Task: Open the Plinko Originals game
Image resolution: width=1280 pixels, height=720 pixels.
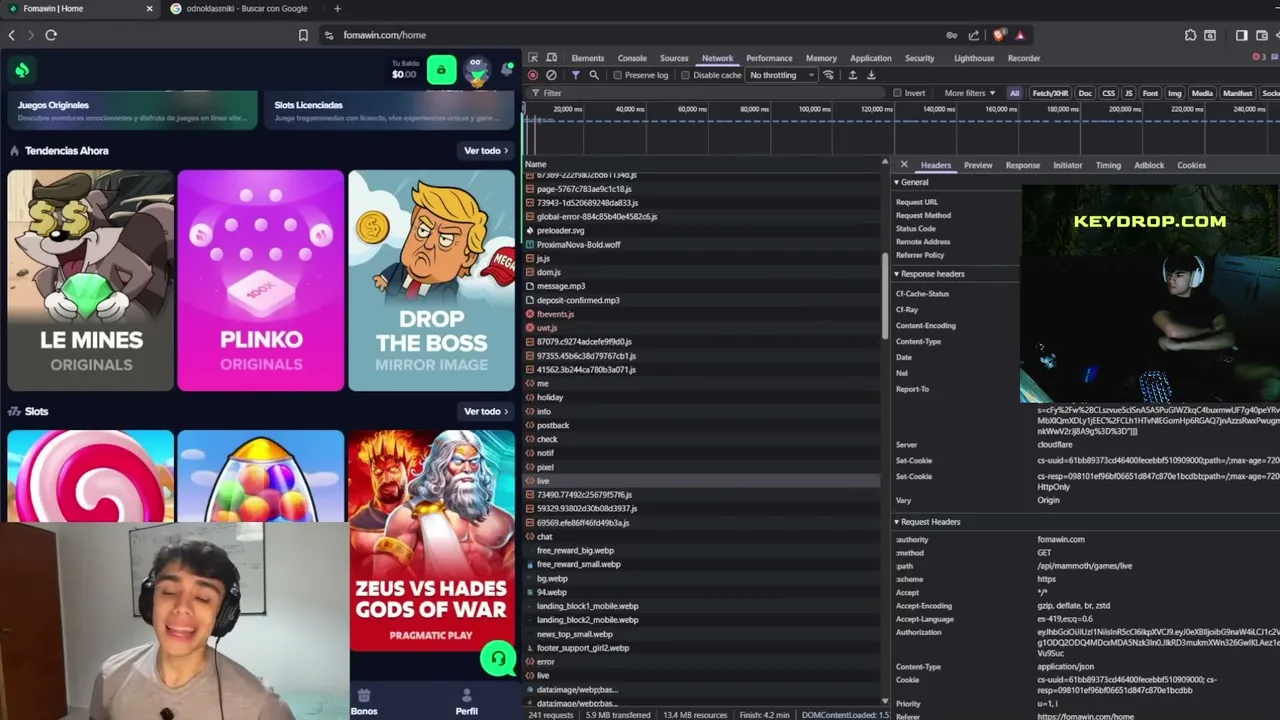Action: coord(261,280)
